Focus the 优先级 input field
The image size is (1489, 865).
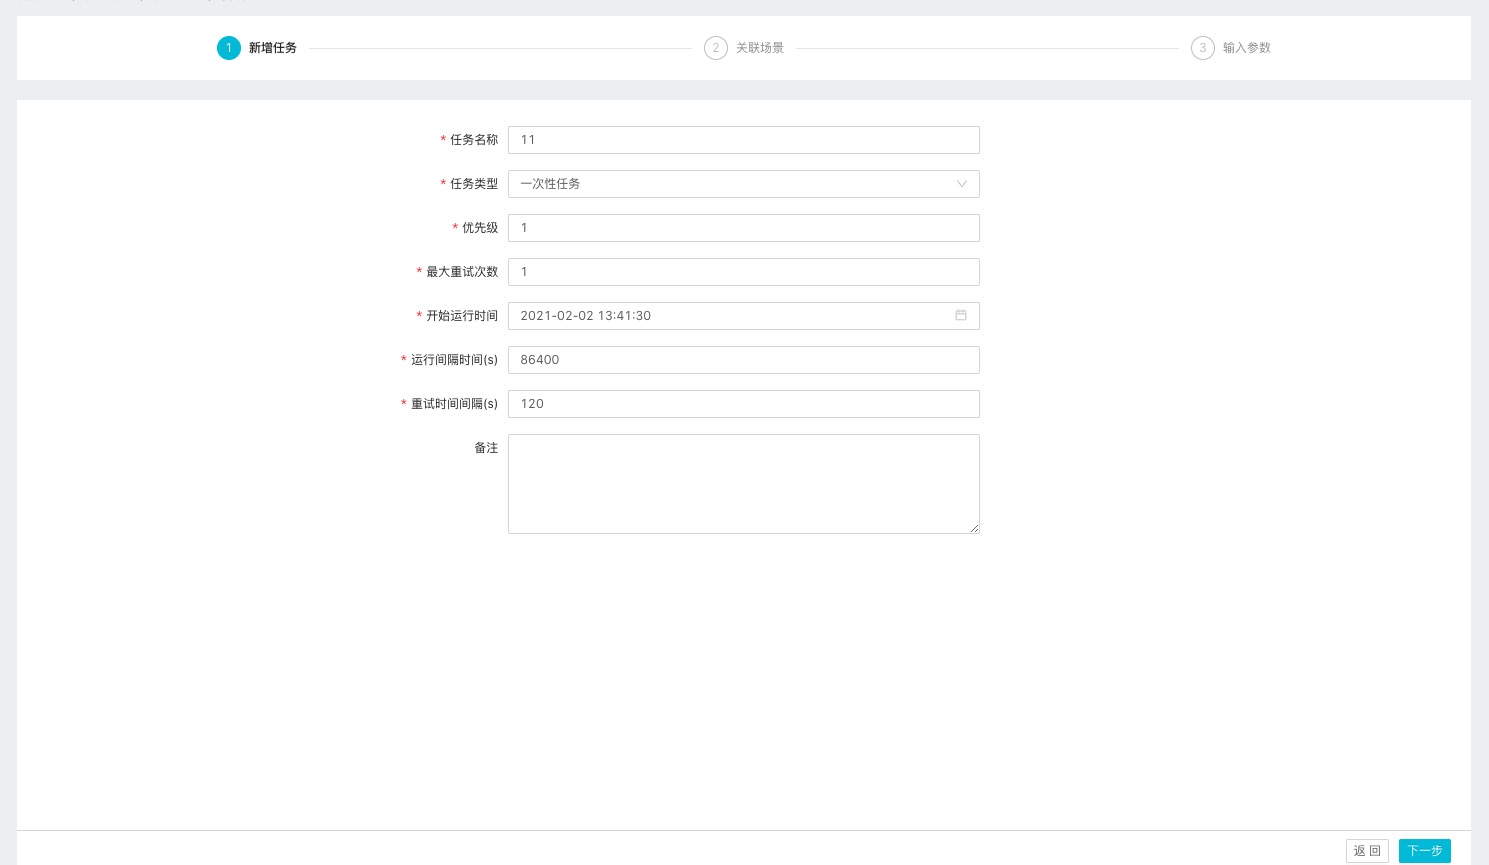(x=744, y=228)
